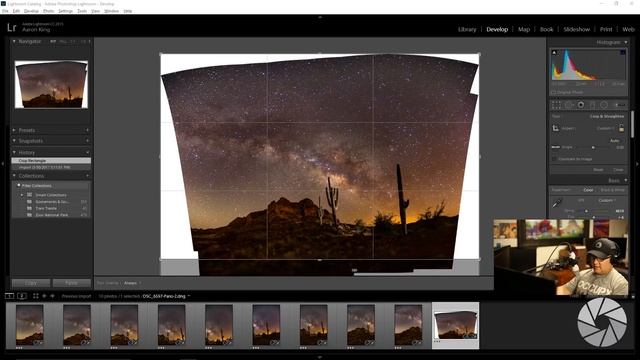This screenshot has width=640, height=360.
Task: Select the Adjustment Brush tool
Action: 619,105
